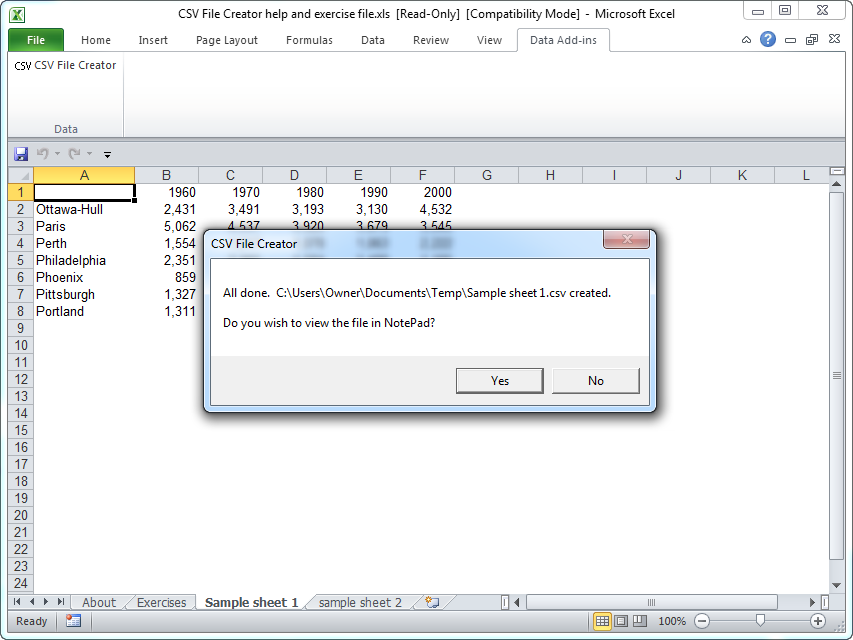Click the horizontal split box beside the right scroll arrow

pyautogui.click(x=825, y=602)
